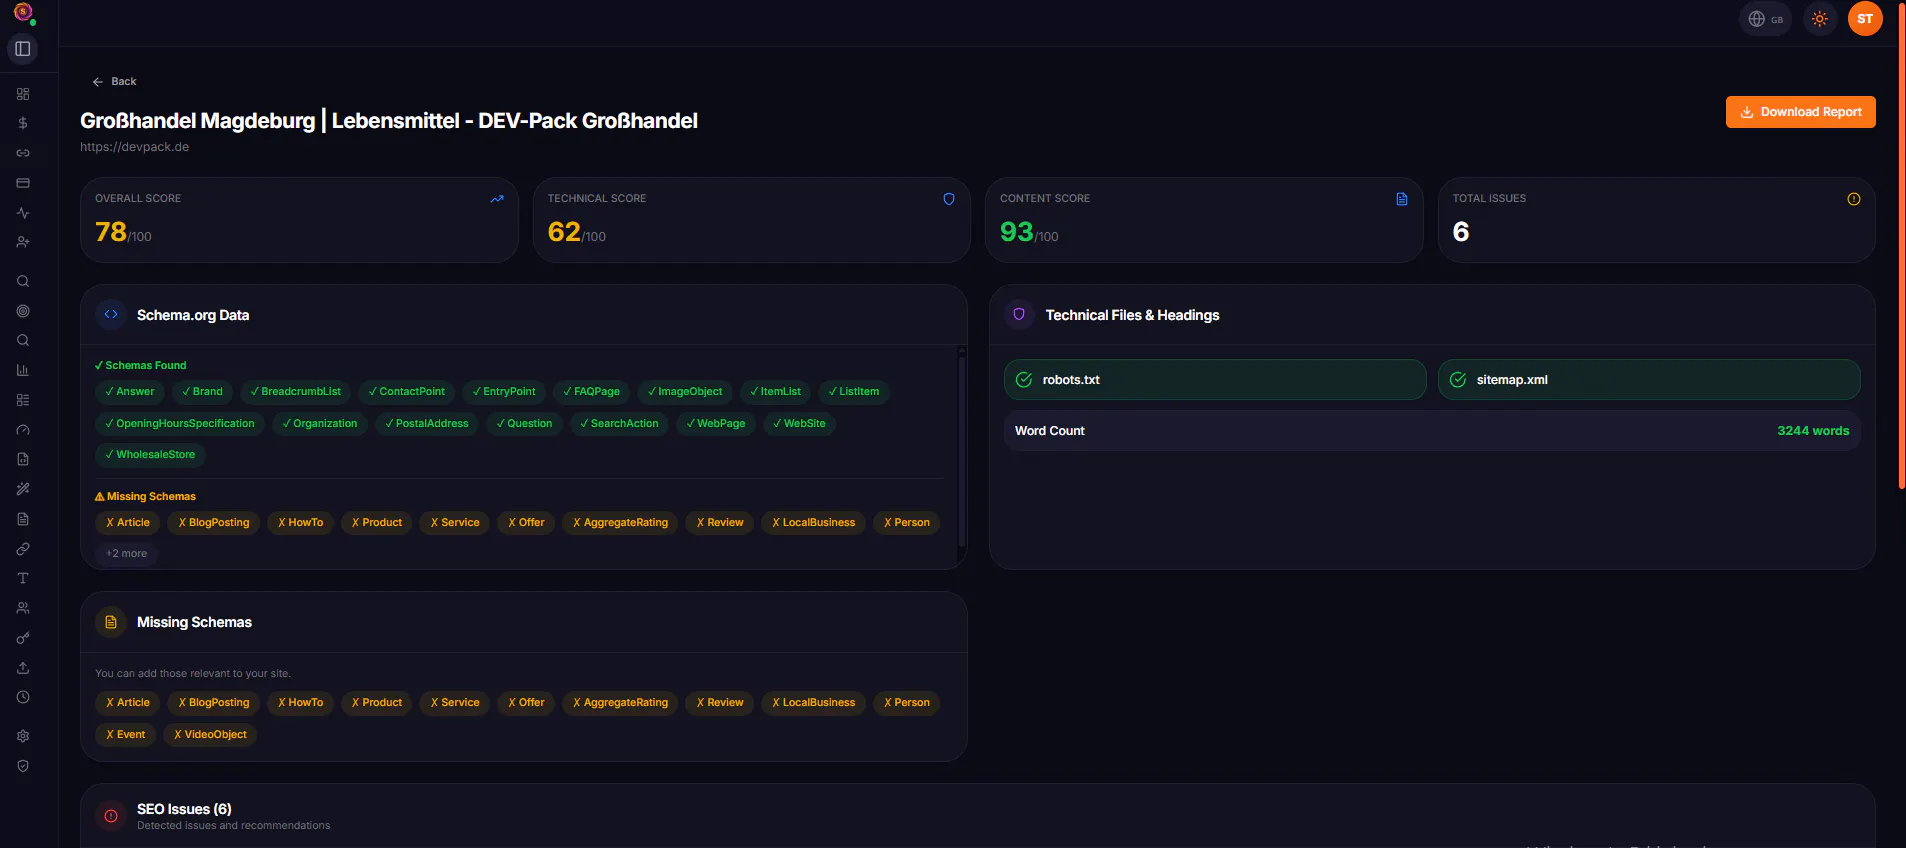Image resolution: width=1906 pixels, height=848 pixels.
Task: Click the Download Report button
Action: [1801, 112]
